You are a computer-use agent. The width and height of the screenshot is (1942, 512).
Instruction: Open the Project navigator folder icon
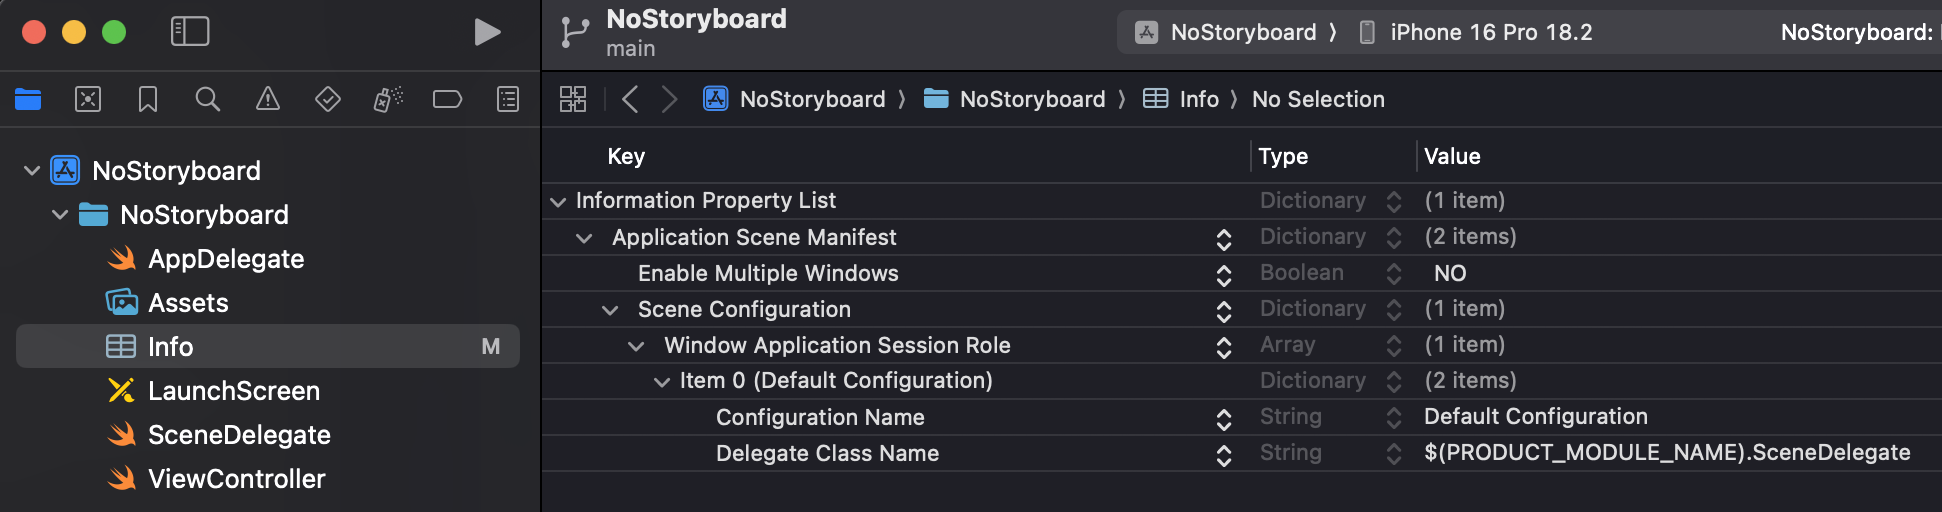[28, 99]
